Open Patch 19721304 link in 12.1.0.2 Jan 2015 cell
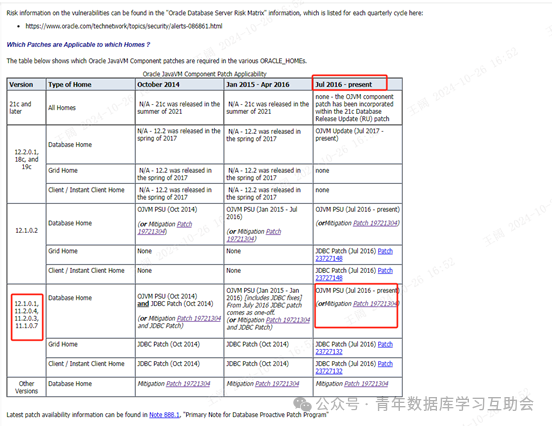 tap(254, 235)
